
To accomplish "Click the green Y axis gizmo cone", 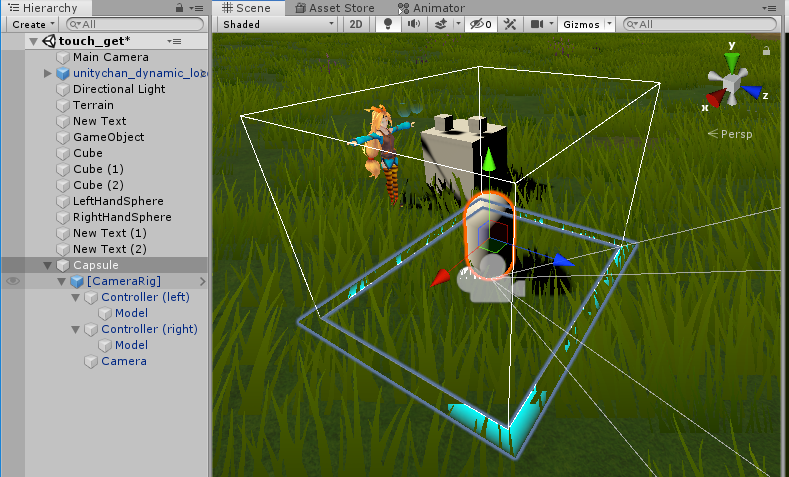I will [x=732, y=63].
